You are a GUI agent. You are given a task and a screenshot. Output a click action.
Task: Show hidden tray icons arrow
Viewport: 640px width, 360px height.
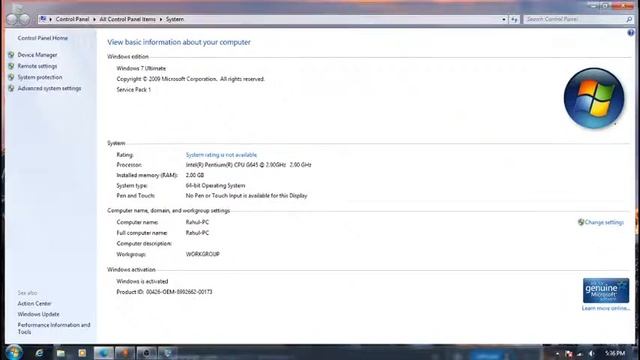point(557,353)
